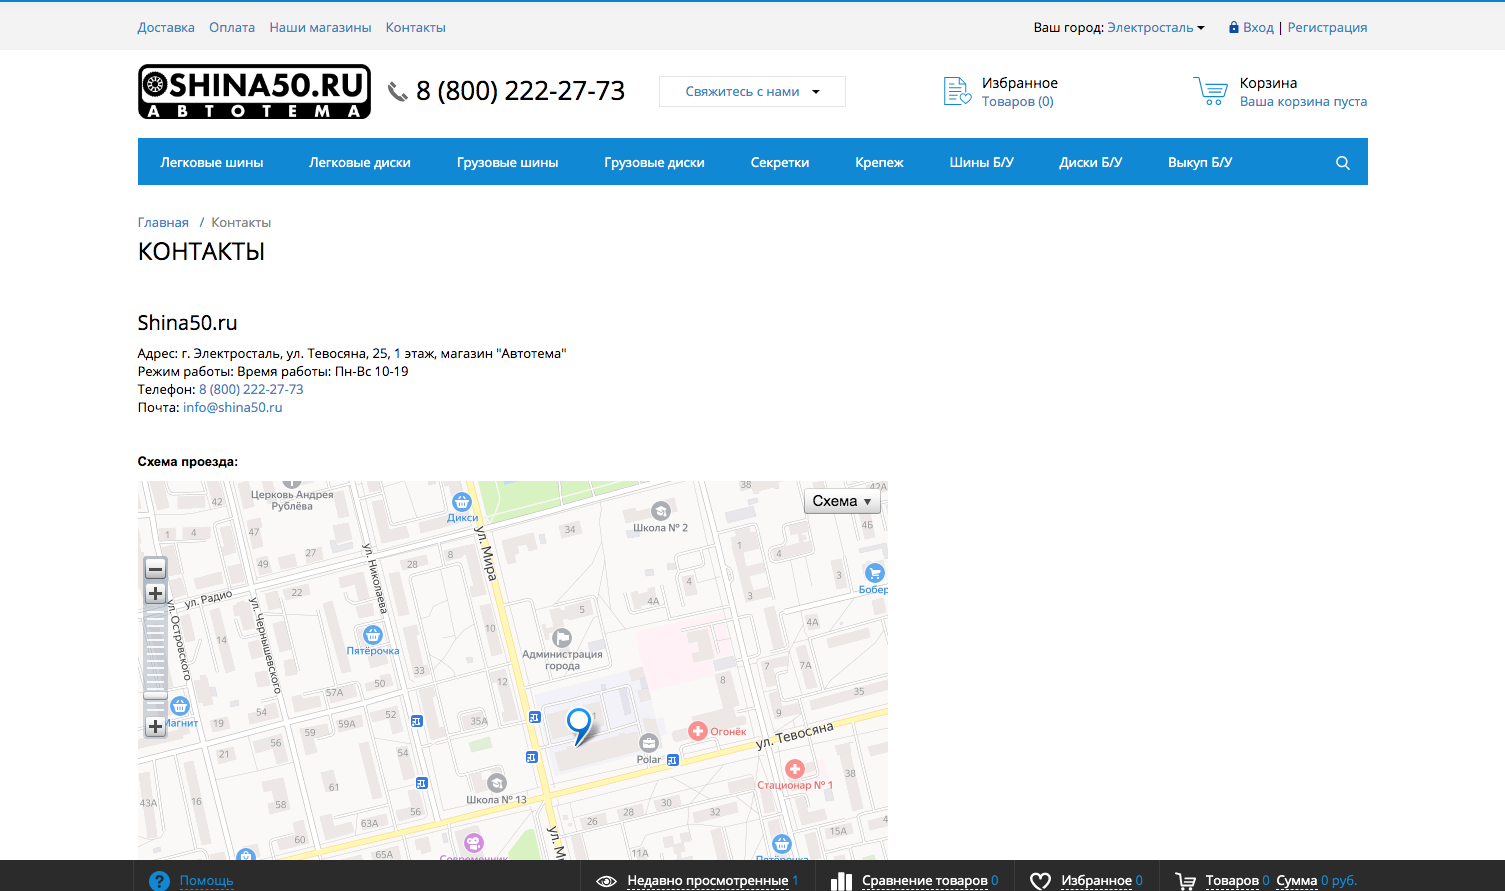Open Шины Б/У menu item

(x=982, y=162)
